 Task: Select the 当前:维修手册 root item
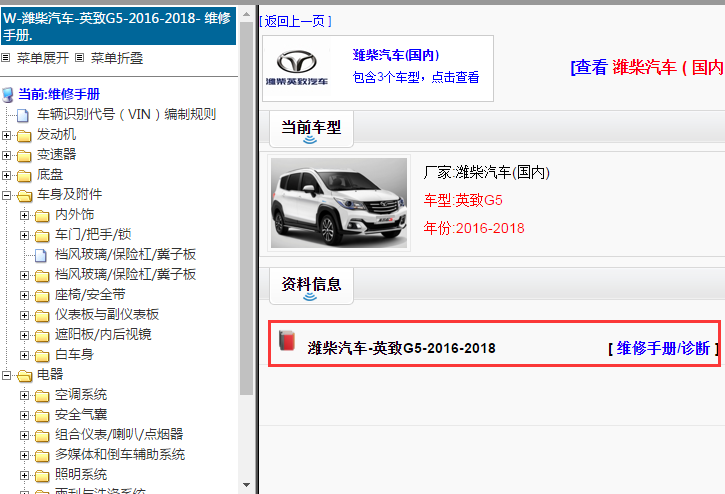(59, 94)
